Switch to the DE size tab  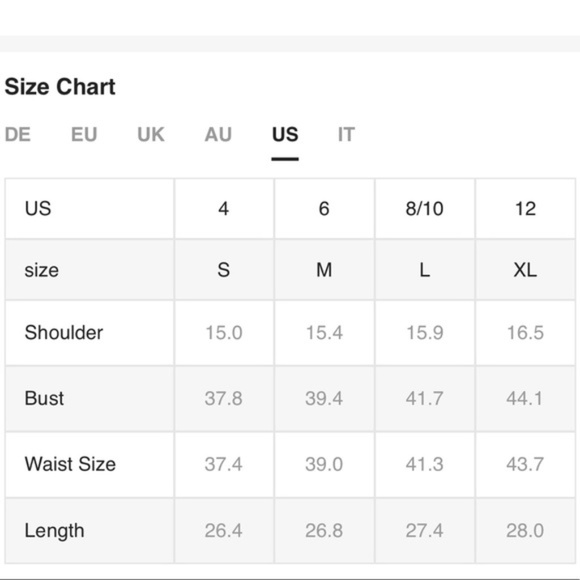[x=17, y=134]
